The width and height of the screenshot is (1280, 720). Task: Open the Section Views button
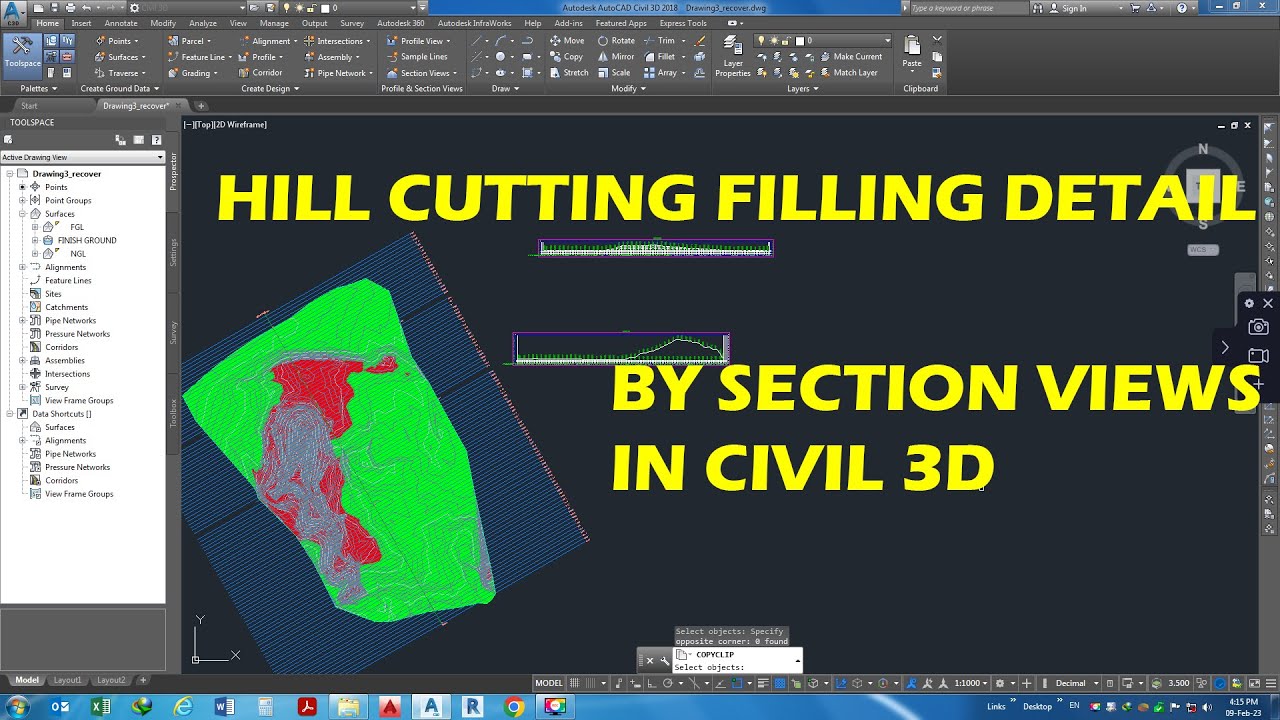point(420,73)
